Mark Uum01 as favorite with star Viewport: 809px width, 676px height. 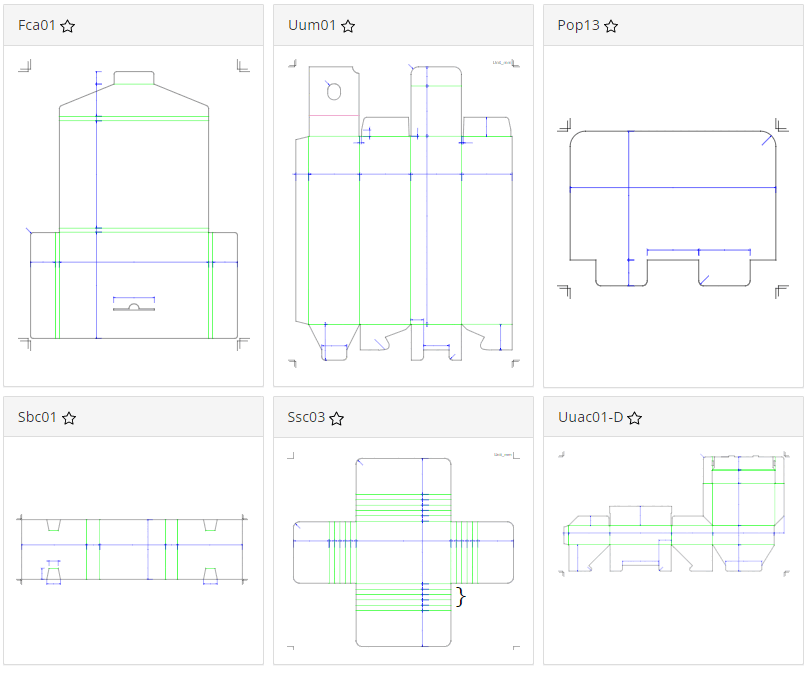348,26
